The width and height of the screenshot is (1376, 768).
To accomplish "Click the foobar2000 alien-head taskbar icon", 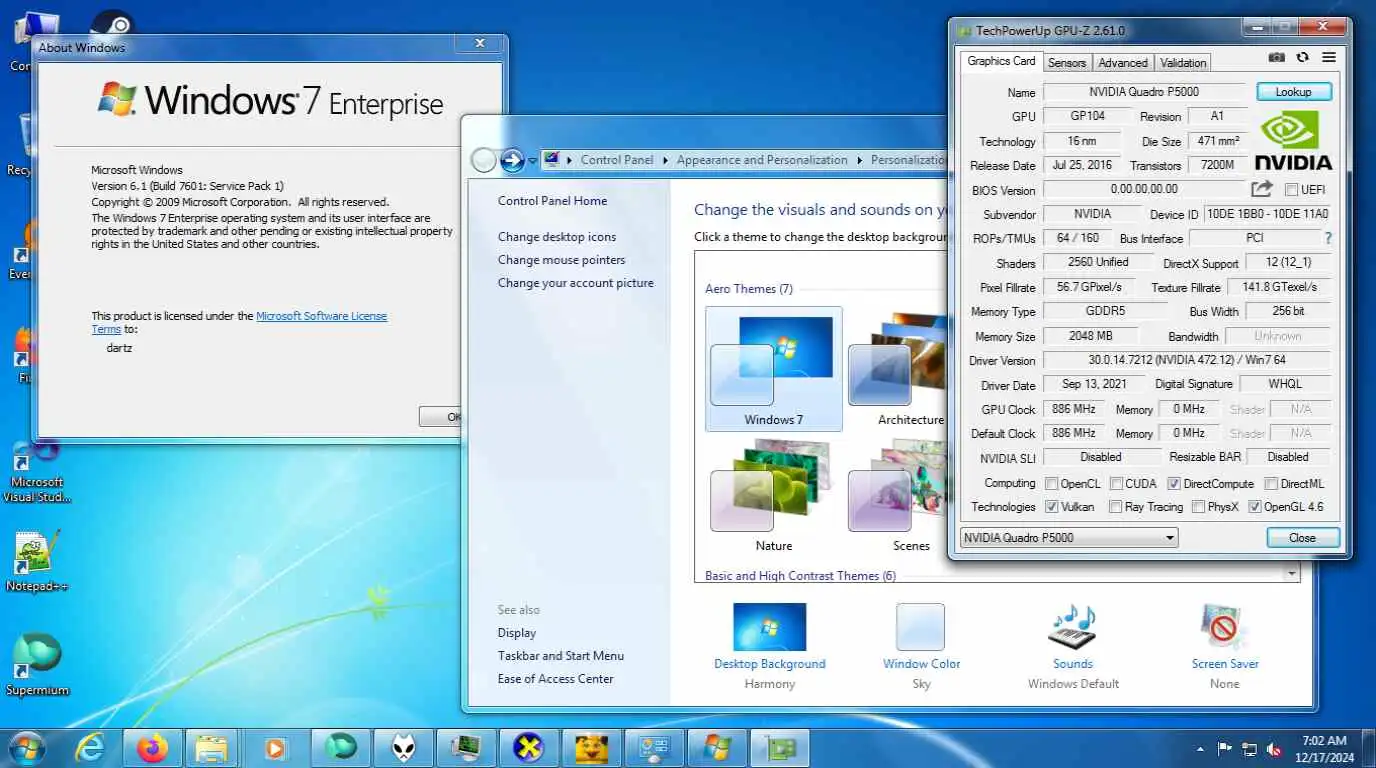I will [x=404, y=748].
